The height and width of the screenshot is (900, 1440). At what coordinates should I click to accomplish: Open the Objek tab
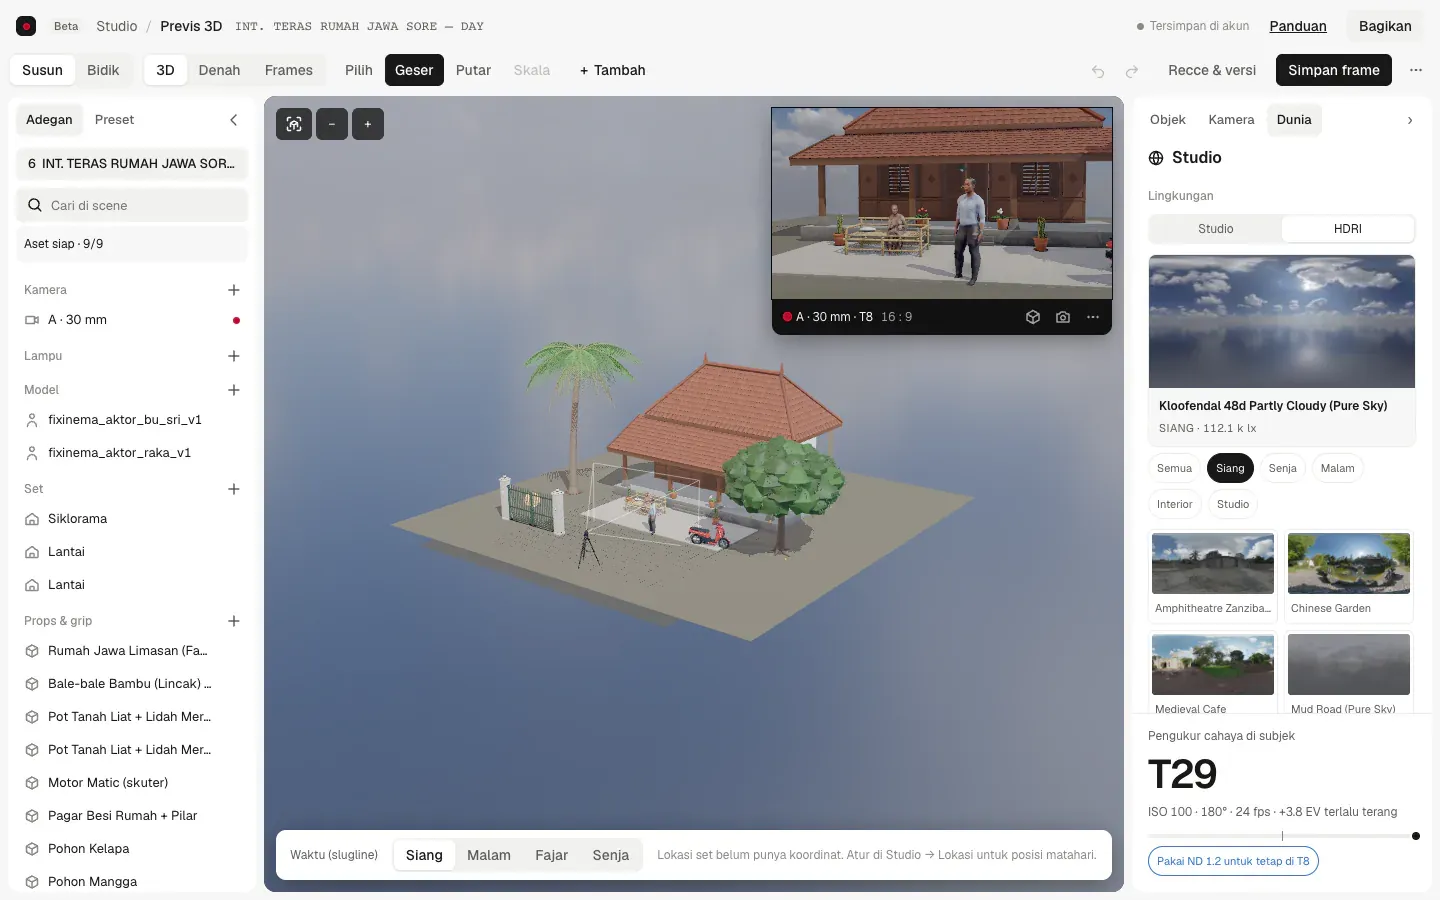[x=1167, y=120]
